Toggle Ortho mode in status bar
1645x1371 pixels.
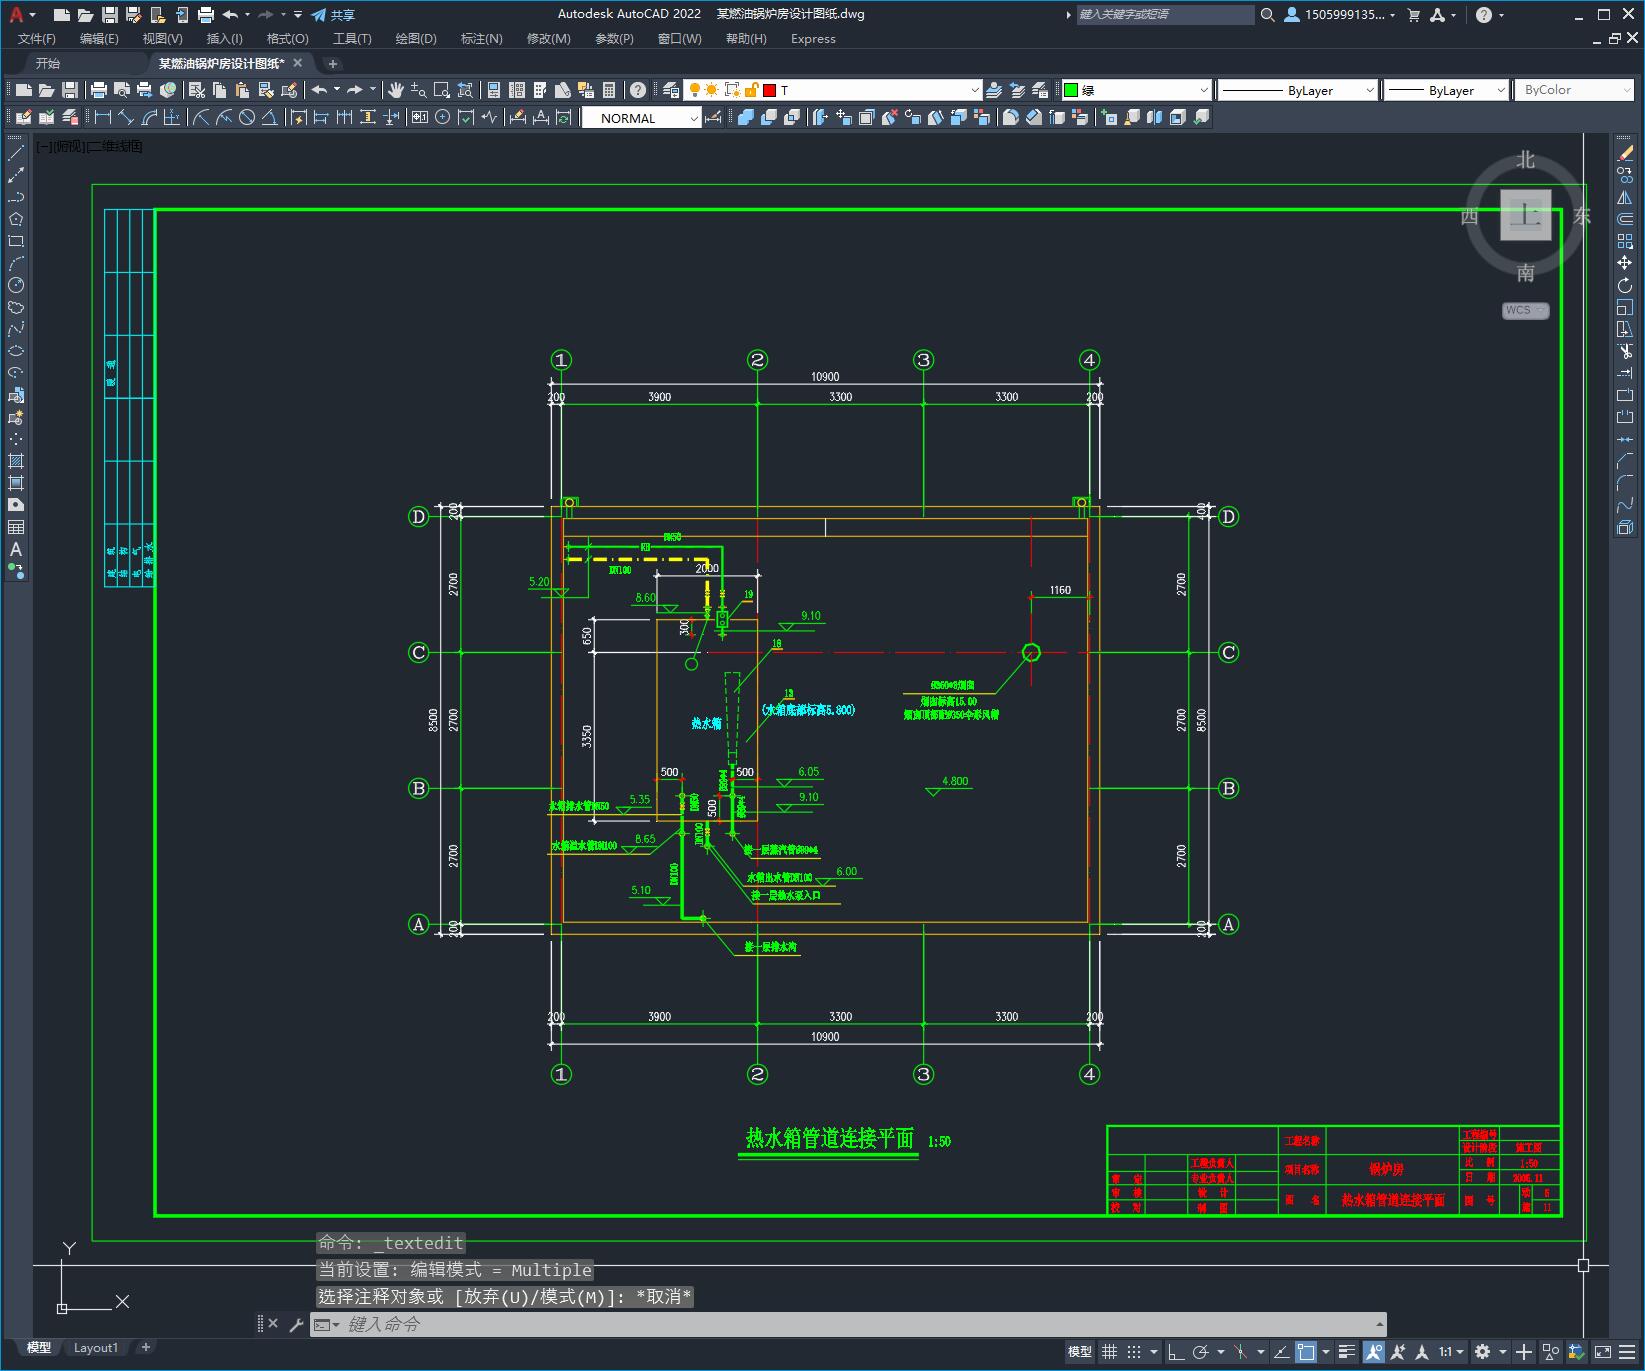point(1176,1352)
